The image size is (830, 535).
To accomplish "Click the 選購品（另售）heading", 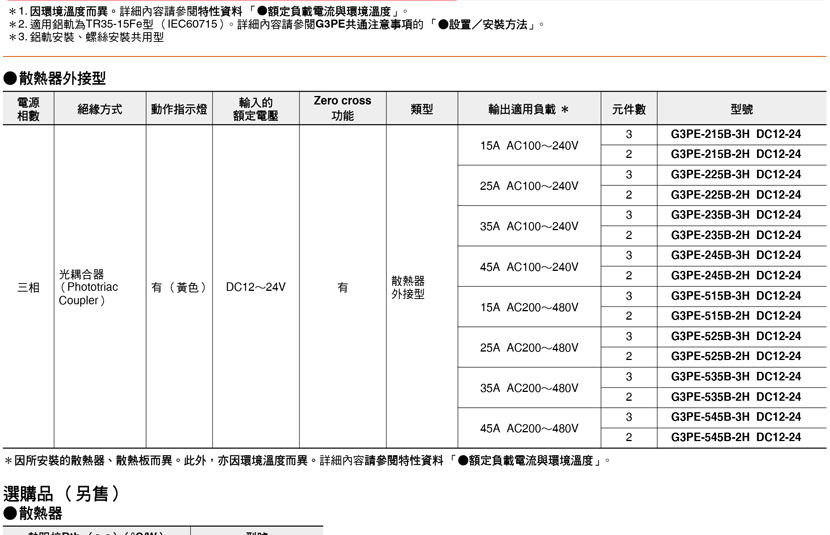I will tap(62, 494).
